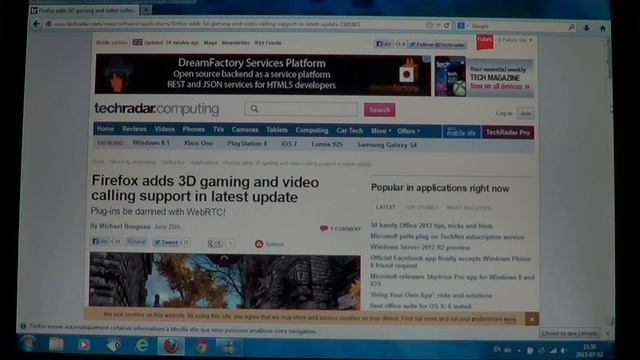Open the bookmark star dropdown arrow
The width and height of the screenshot is (640, 360).
pos(438,25)
